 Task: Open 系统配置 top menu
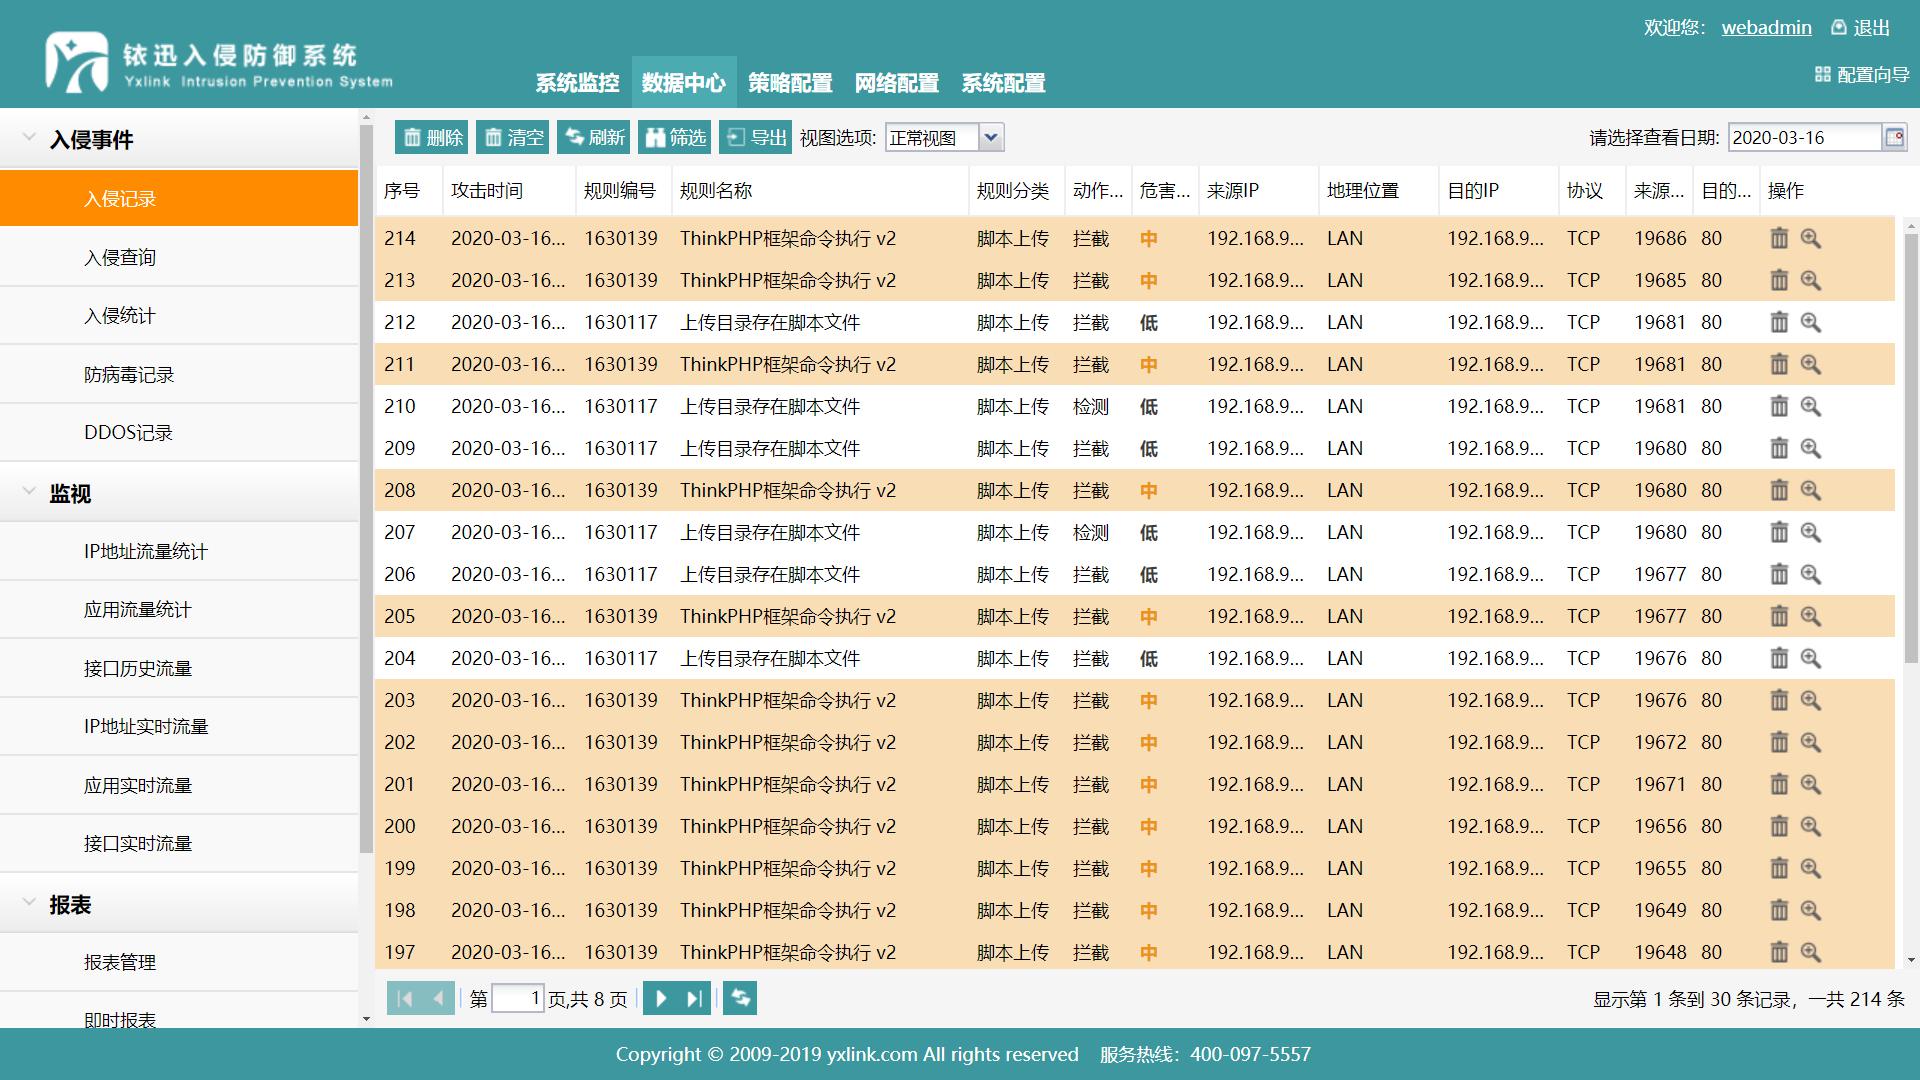[x=1003, y=83]
